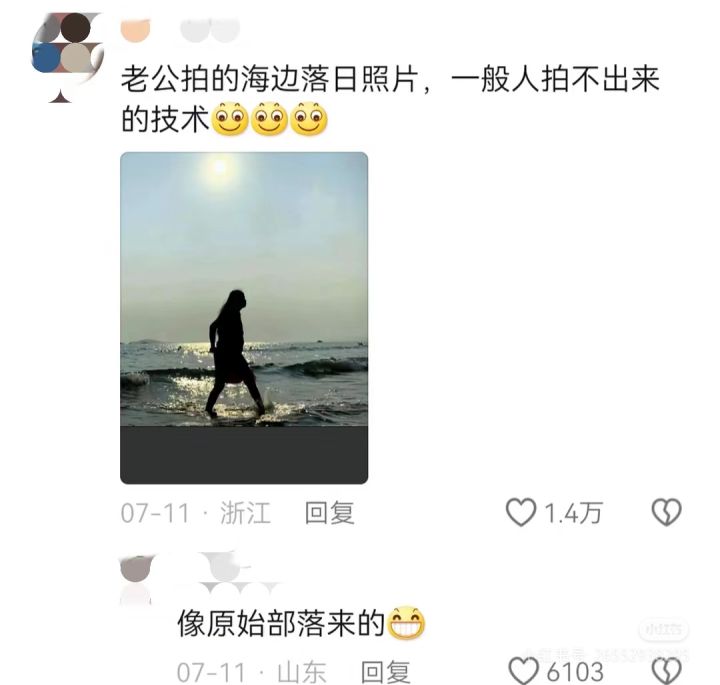The image size is (720, 685).
Task: Tap the grinning emoji in the reply
Action: tap(407, 624)
